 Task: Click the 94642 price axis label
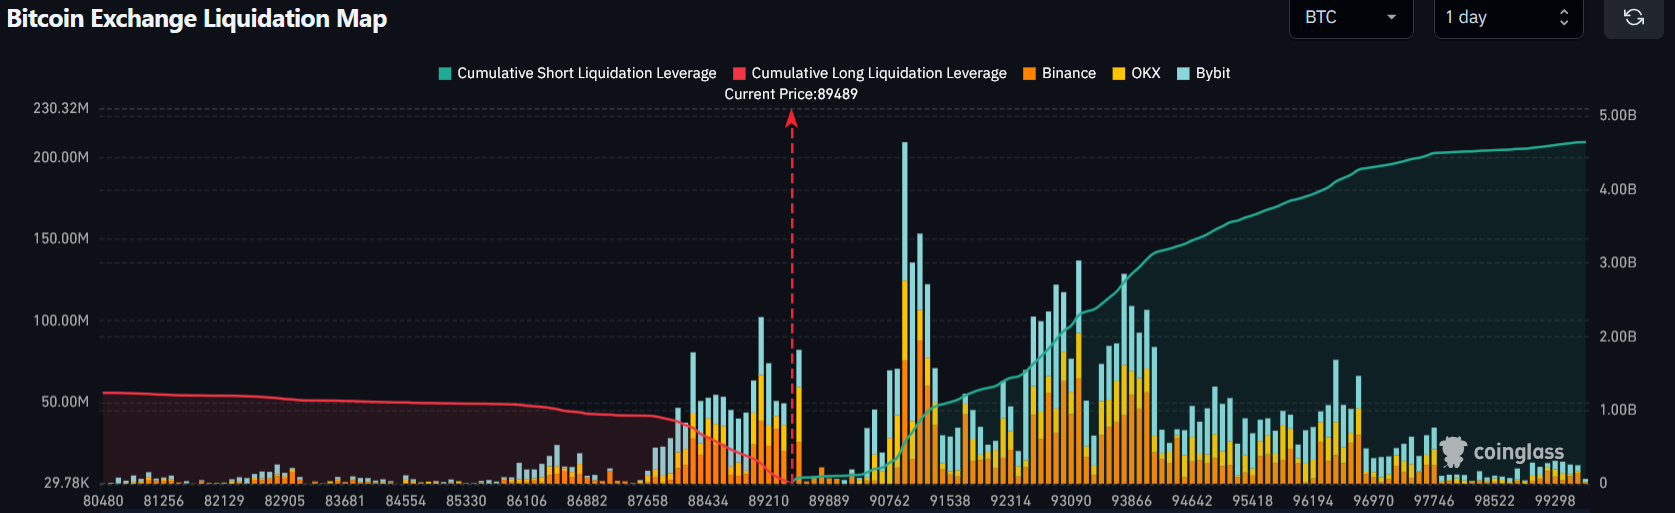(x=1192, y=500)
